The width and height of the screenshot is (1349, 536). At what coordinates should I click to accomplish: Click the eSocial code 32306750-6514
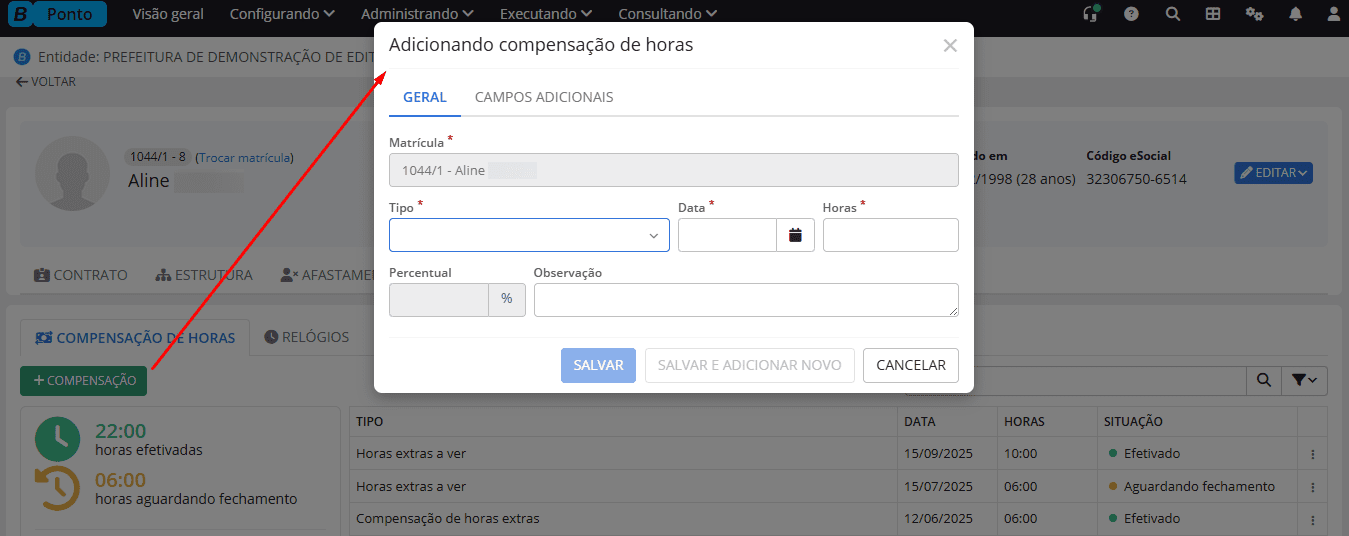pos(1136,179)
